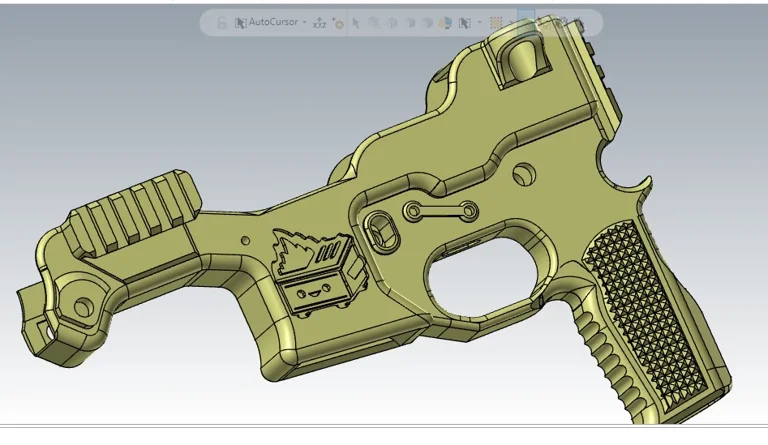768x445 pixels.
Task: Toggle the lock icon in selection bar
Action: 222,22
